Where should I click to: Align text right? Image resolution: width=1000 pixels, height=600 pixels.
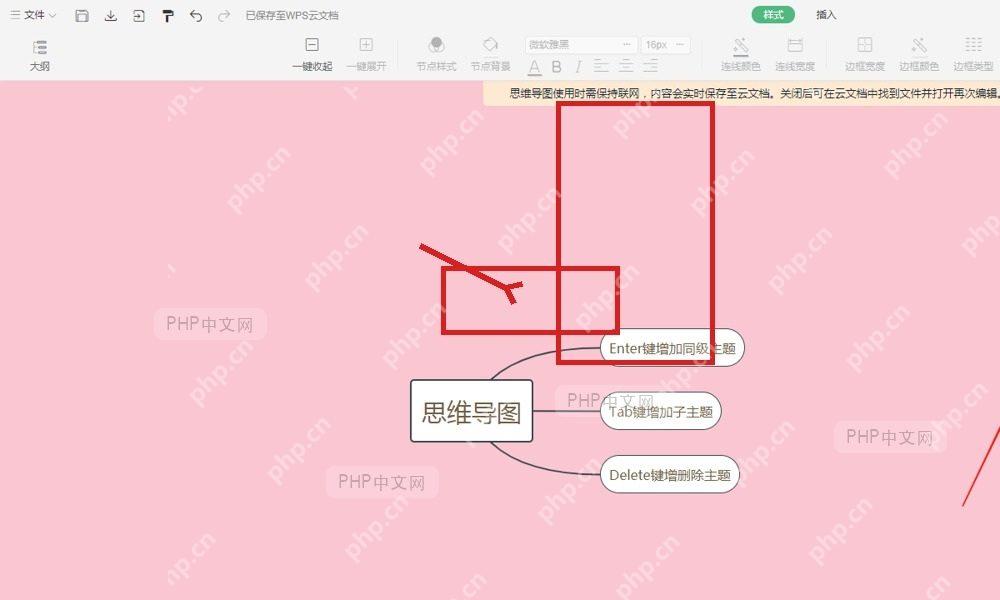tap(651, 66)
